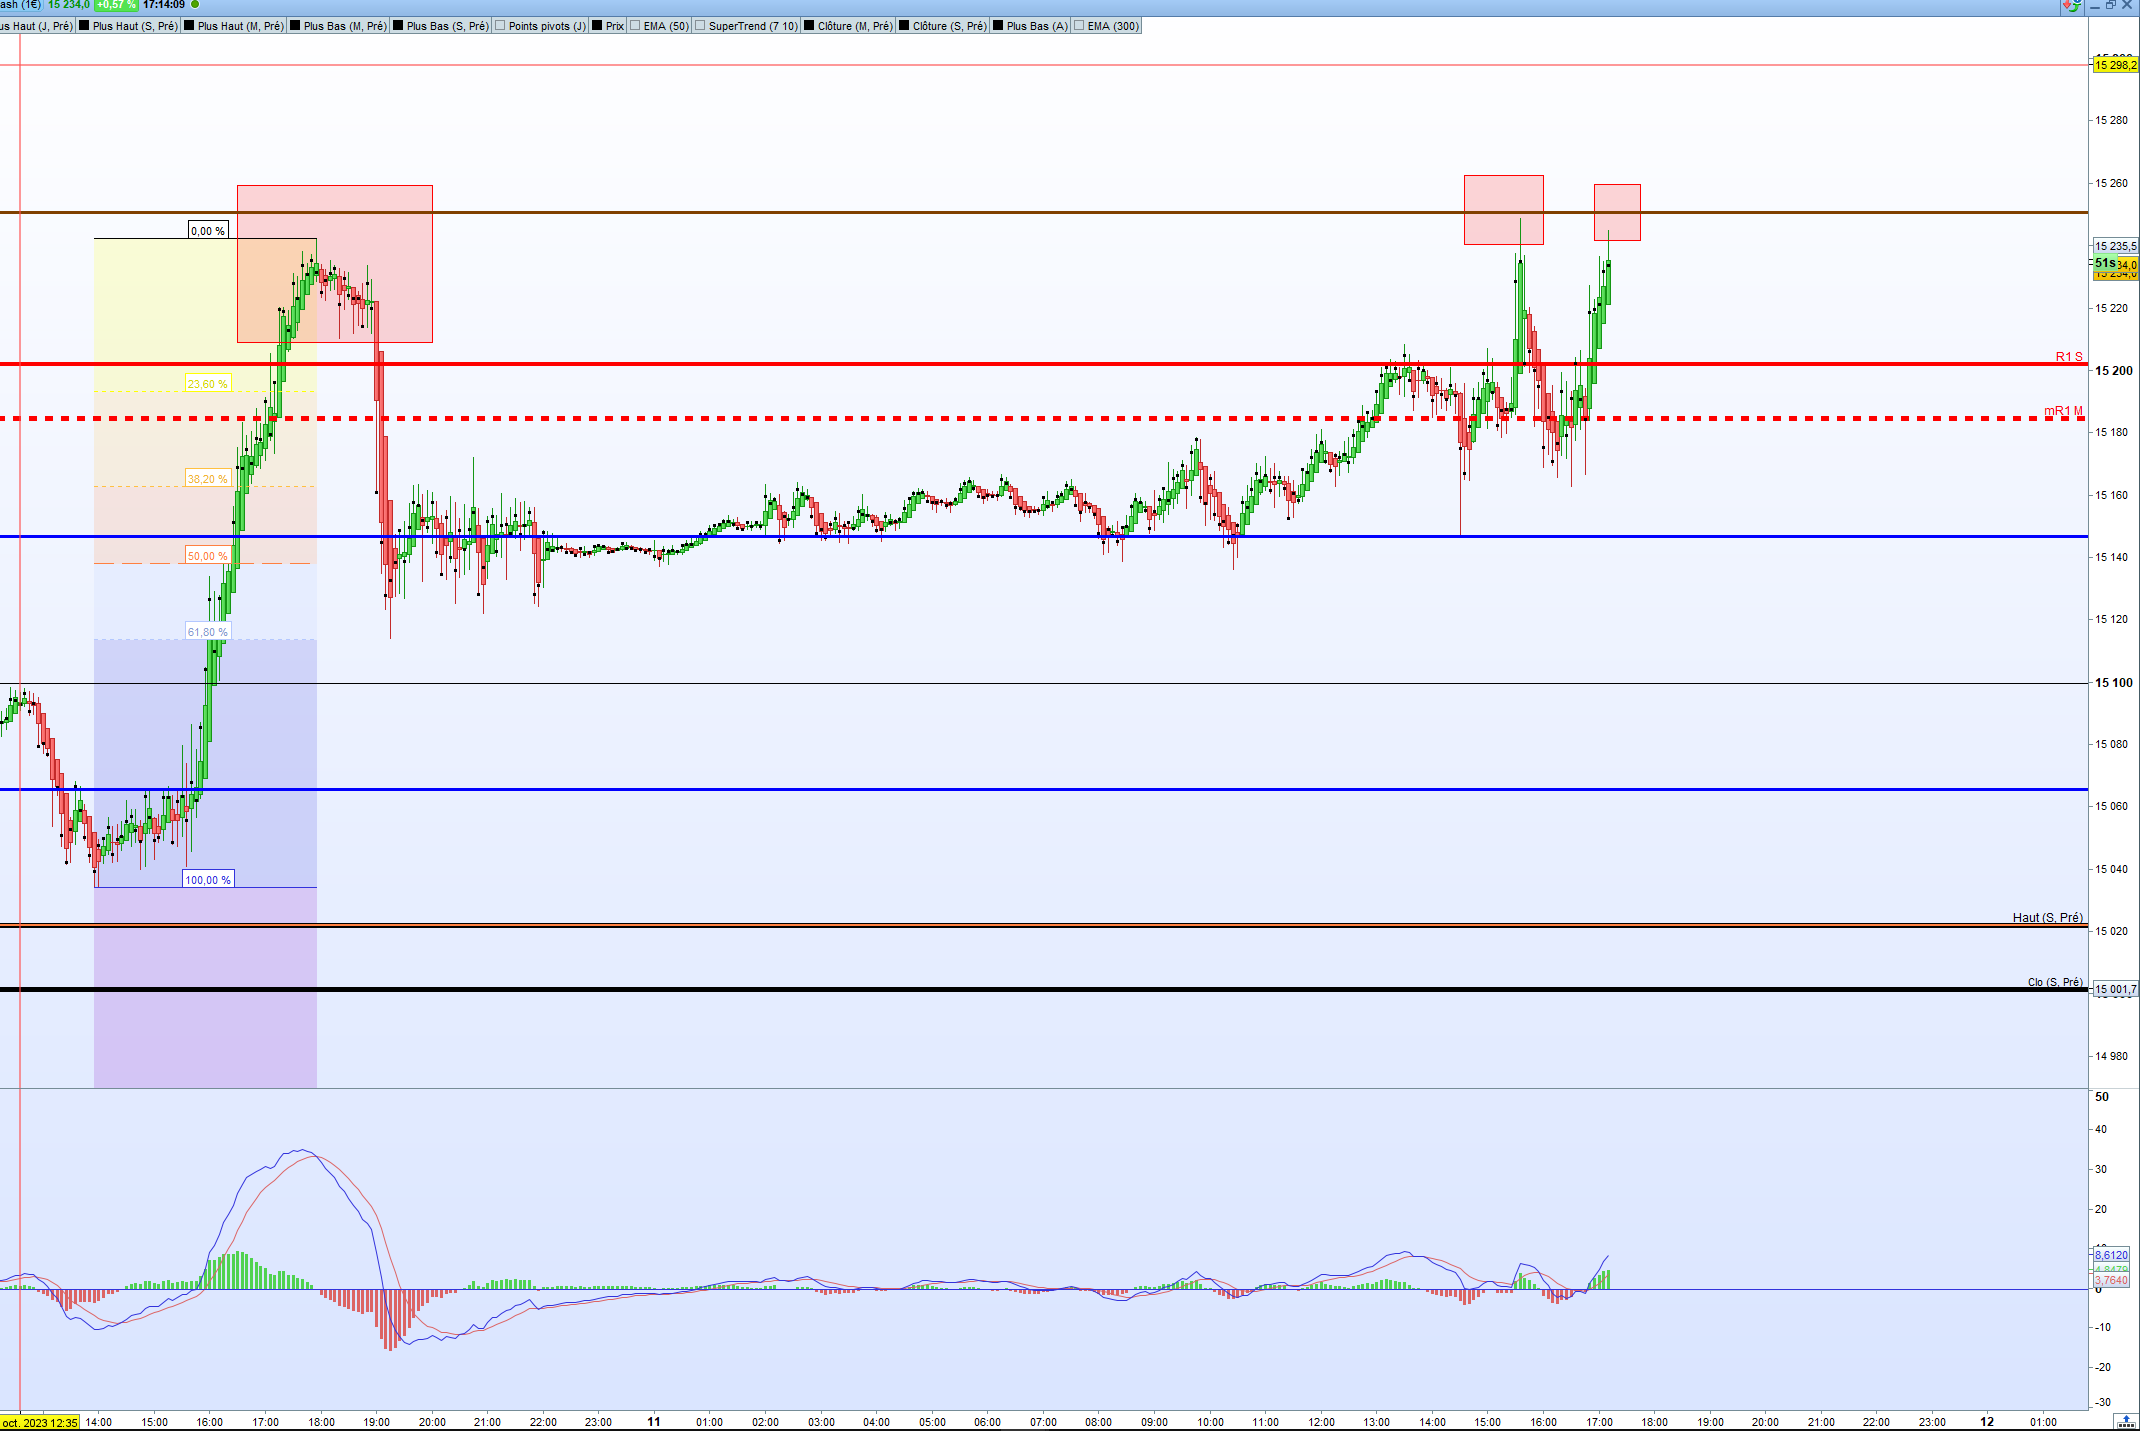Click the green +0,57 % change badge
Screen dimensions: 2140x1431
pos(116,5)
